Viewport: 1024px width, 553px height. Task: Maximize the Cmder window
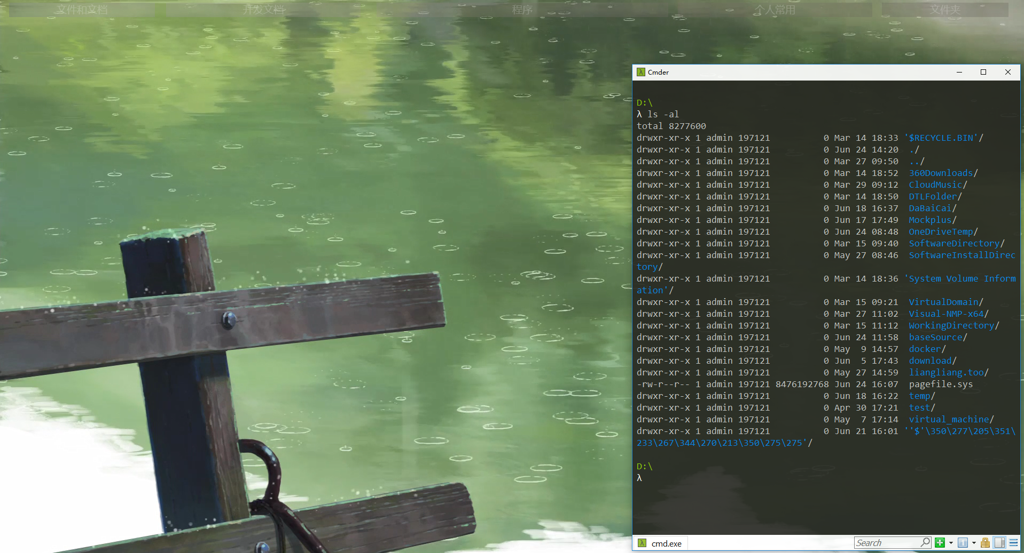984,72
